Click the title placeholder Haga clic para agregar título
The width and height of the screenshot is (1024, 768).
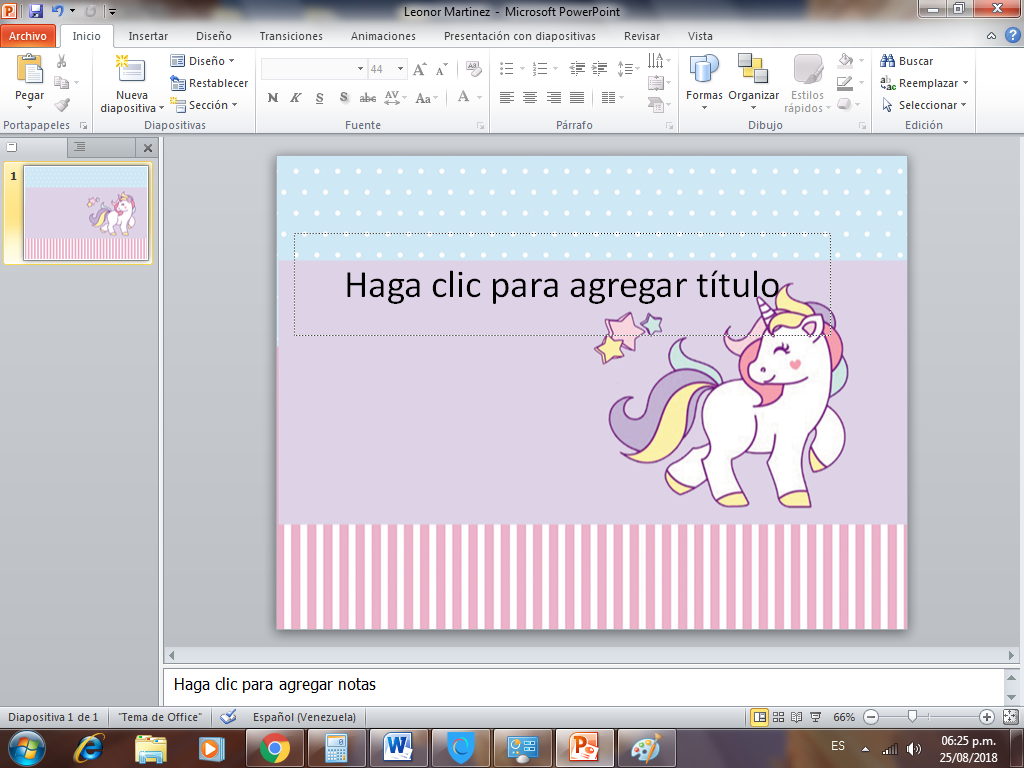(x=562, y=284)
